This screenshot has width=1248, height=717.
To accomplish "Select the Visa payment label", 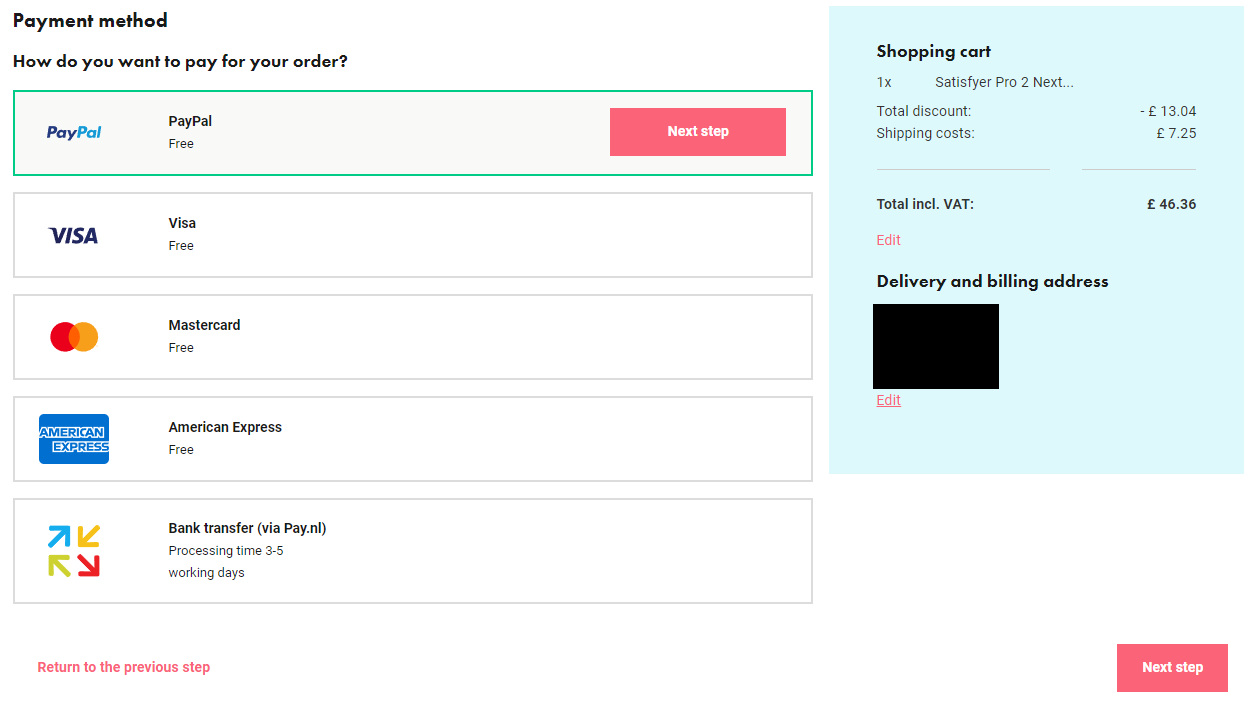I will point(182,223).
